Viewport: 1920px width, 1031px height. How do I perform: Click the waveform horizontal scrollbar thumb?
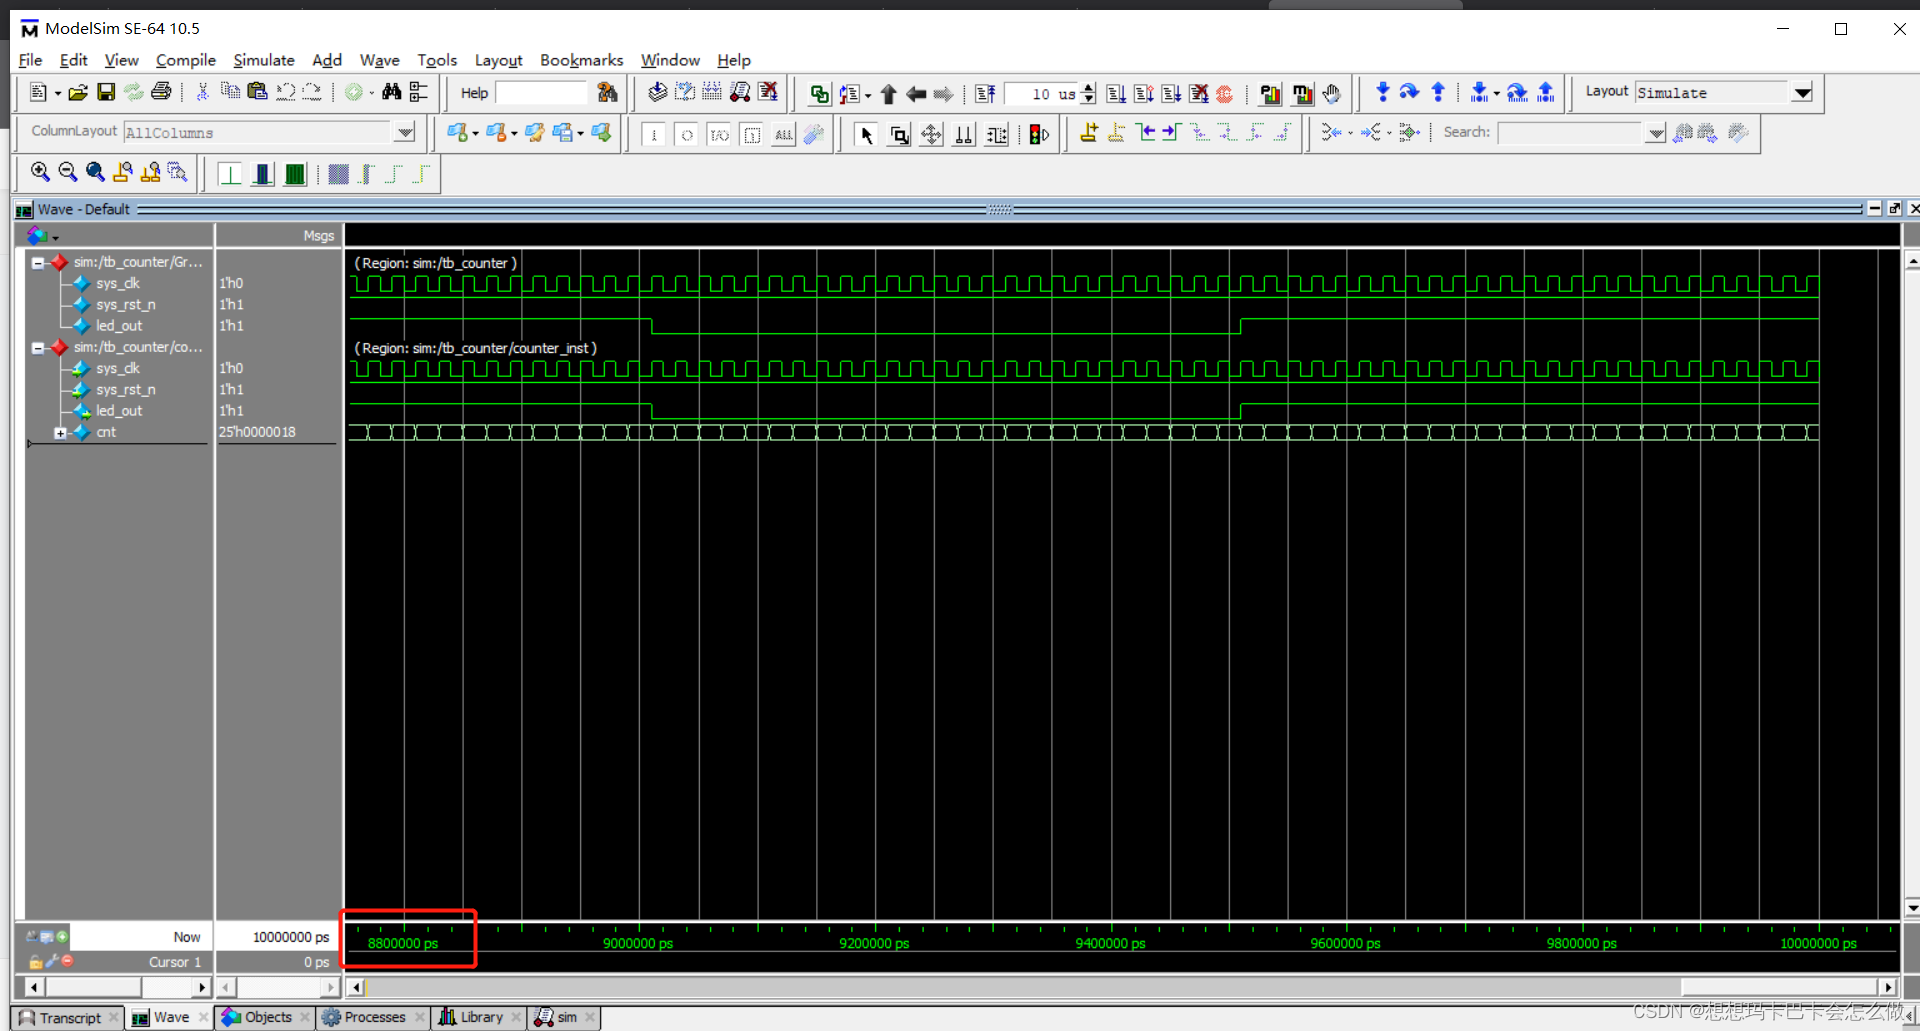(1780, 988)
